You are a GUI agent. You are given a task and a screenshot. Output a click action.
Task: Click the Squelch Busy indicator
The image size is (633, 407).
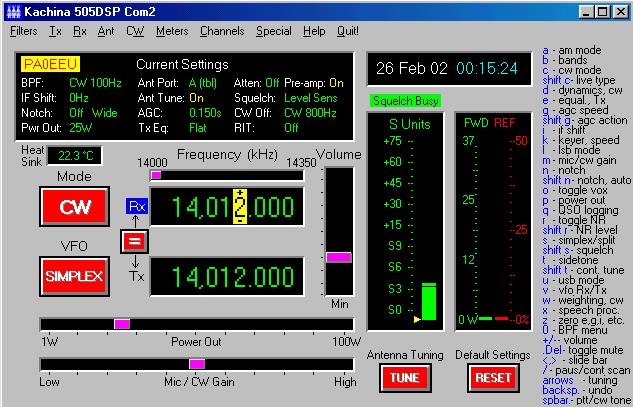[x=405, y=101]
